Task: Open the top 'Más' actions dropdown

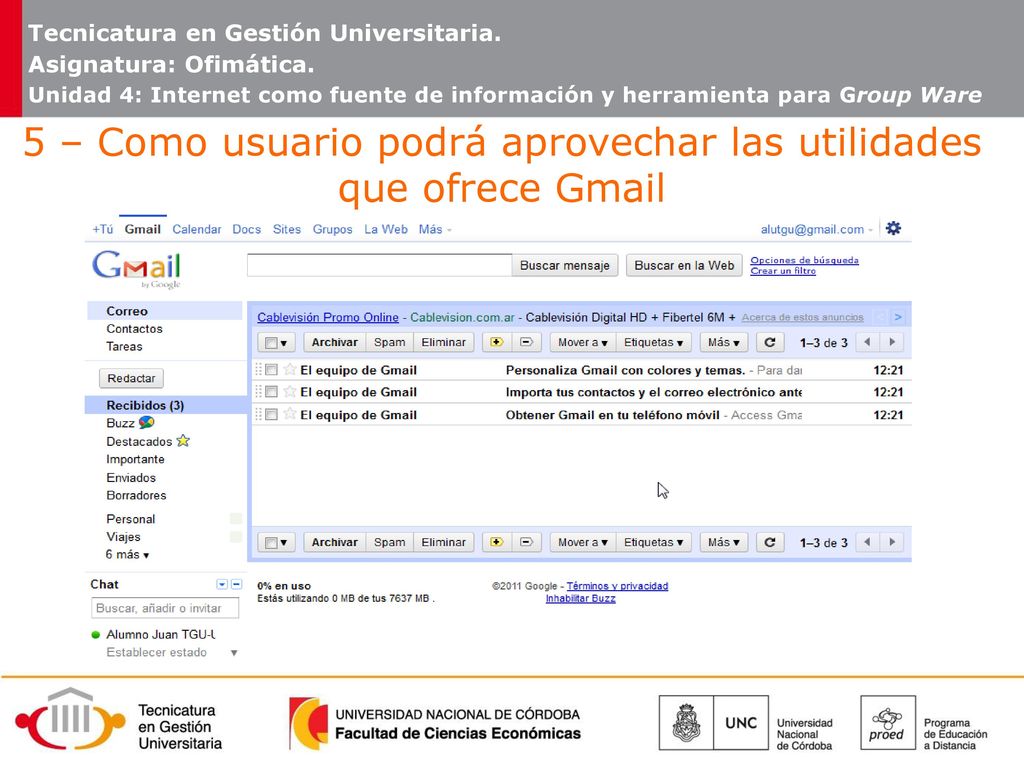Action: point(724,342)
